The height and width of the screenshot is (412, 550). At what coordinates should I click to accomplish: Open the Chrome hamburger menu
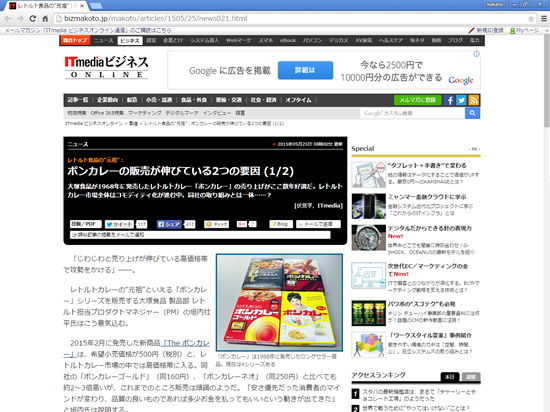pyautogui.click(x=544, y=19)
